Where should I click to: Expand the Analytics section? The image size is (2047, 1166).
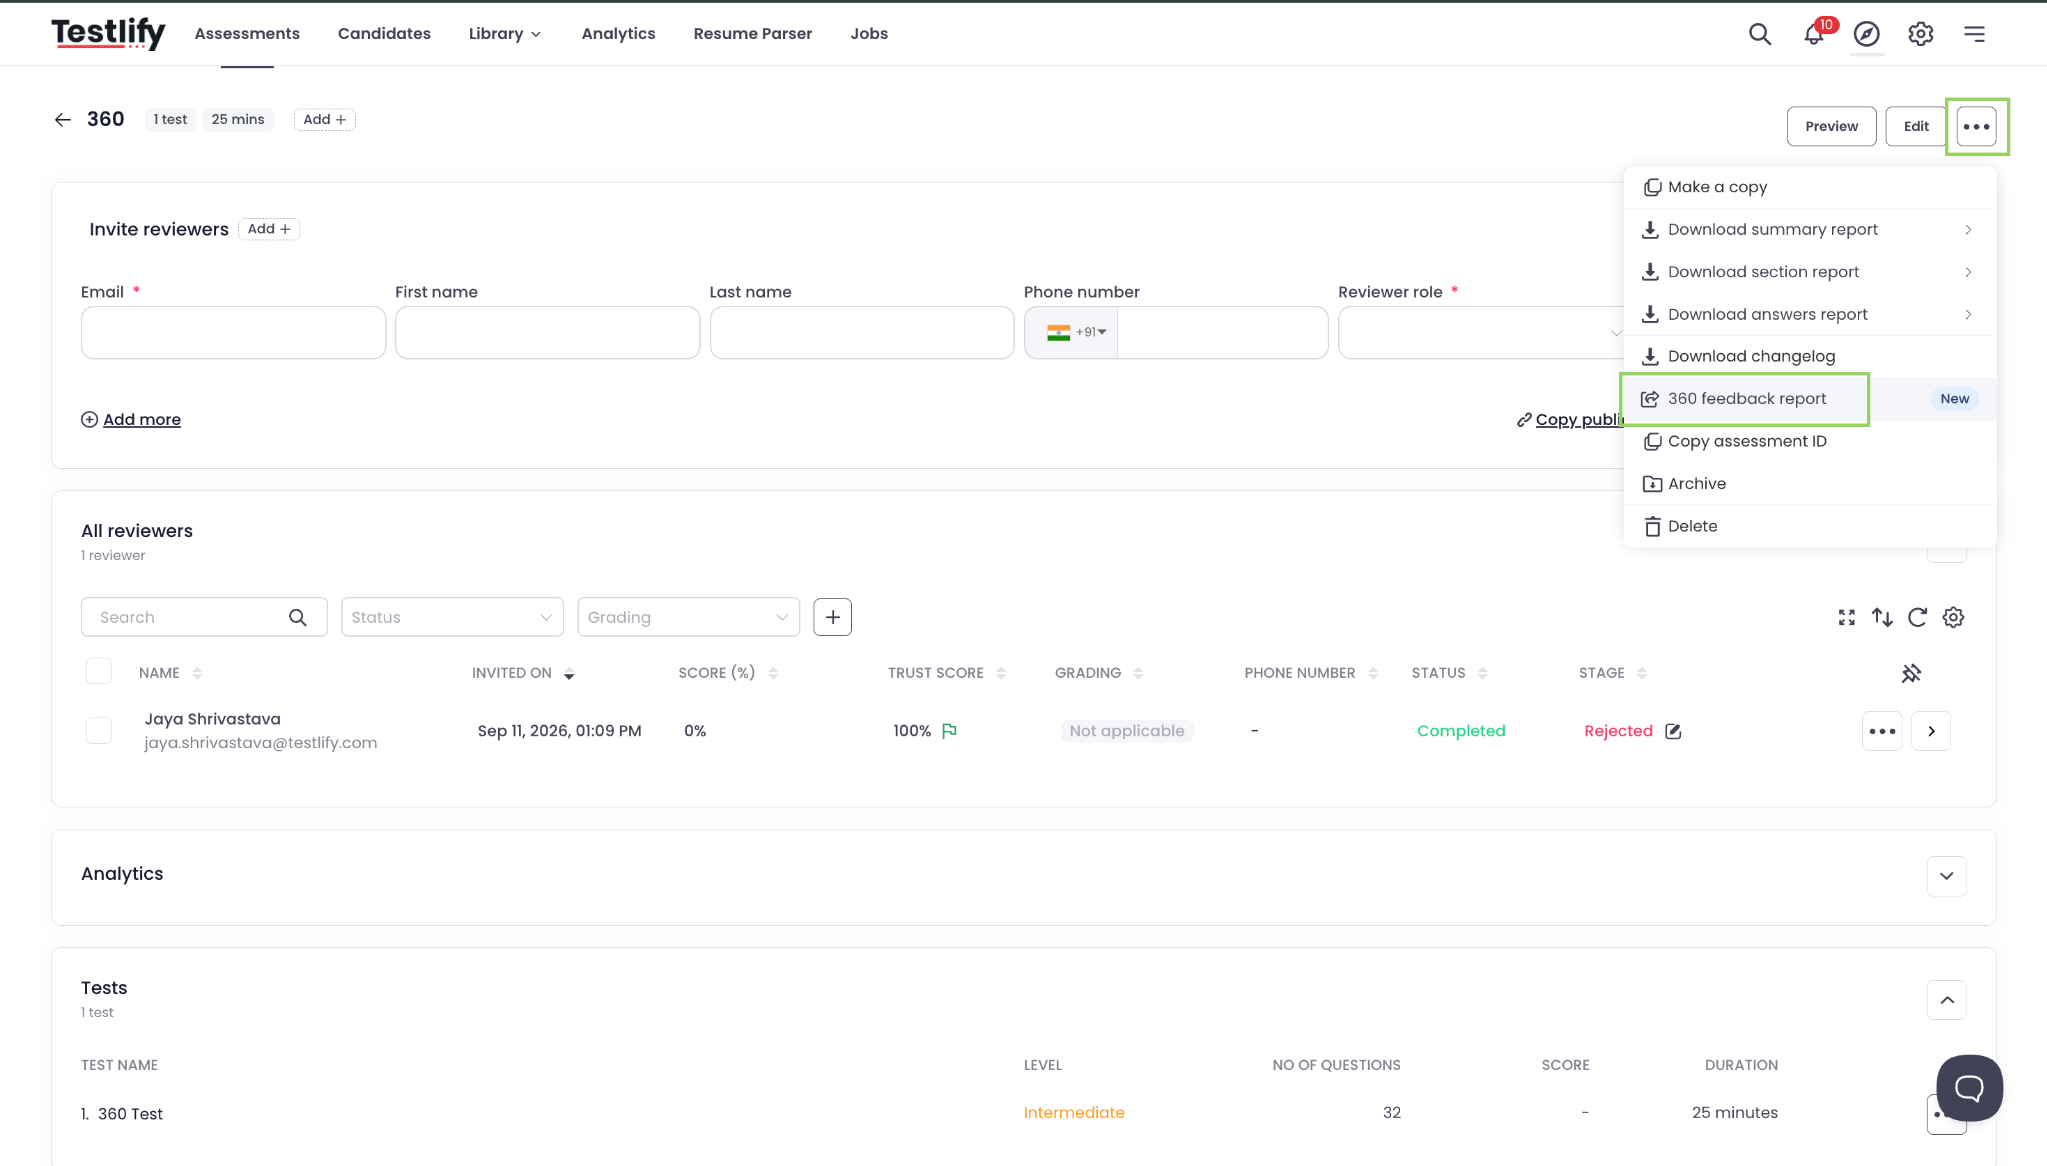tap(1946, 876)
